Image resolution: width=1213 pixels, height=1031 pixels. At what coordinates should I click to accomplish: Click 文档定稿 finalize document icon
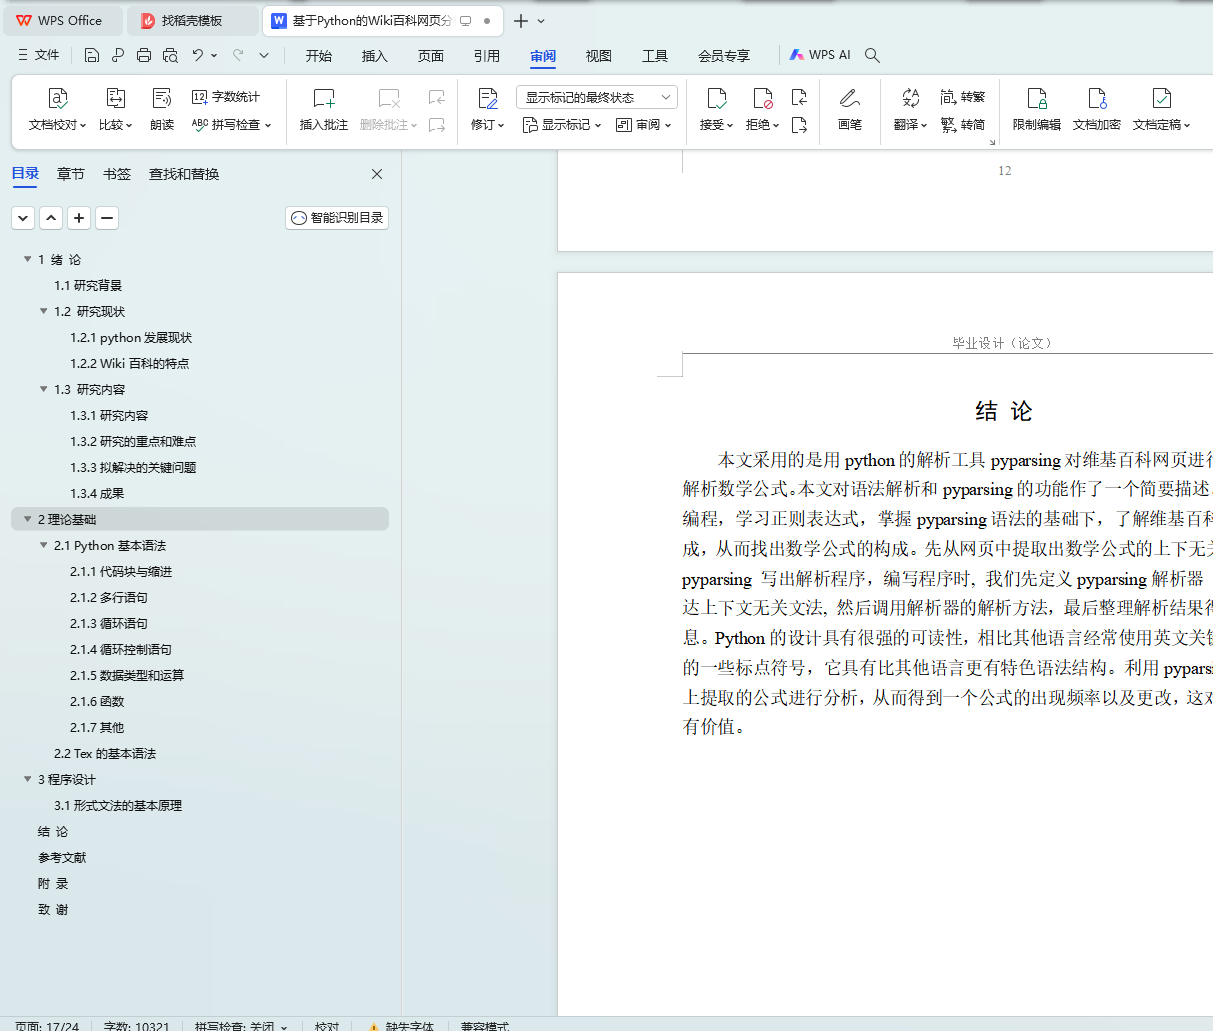[x=1161, y=98]
